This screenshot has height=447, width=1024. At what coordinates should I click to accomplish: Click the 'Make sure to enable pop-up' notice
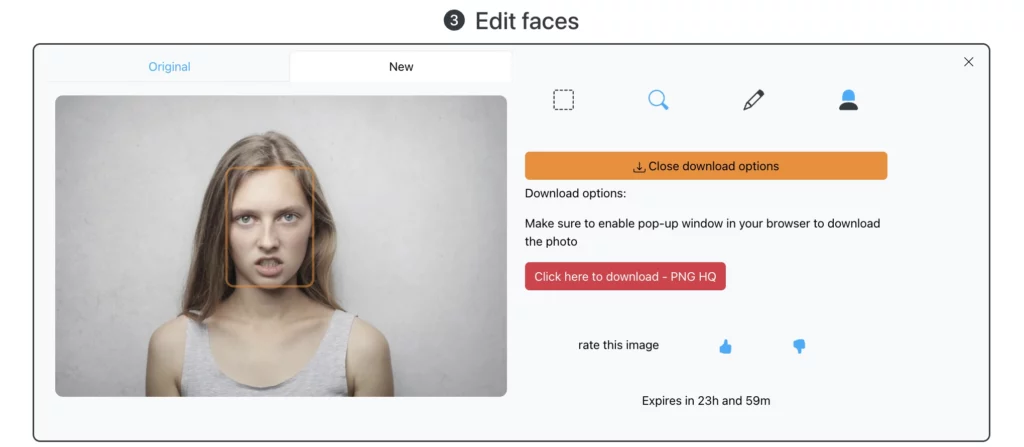[x=703, y=233]
